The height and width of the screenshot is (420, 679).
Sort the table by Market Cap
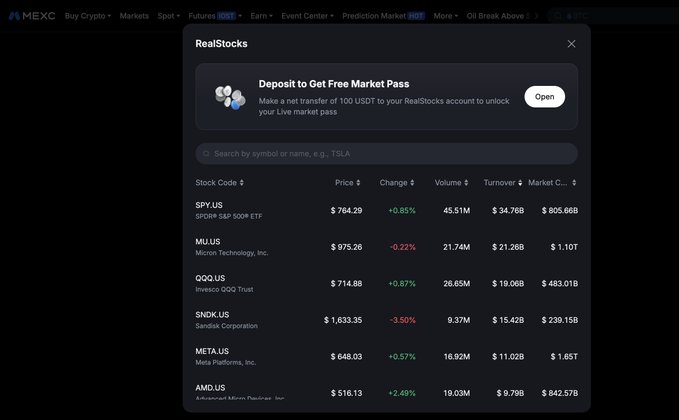tap(552, 183)
